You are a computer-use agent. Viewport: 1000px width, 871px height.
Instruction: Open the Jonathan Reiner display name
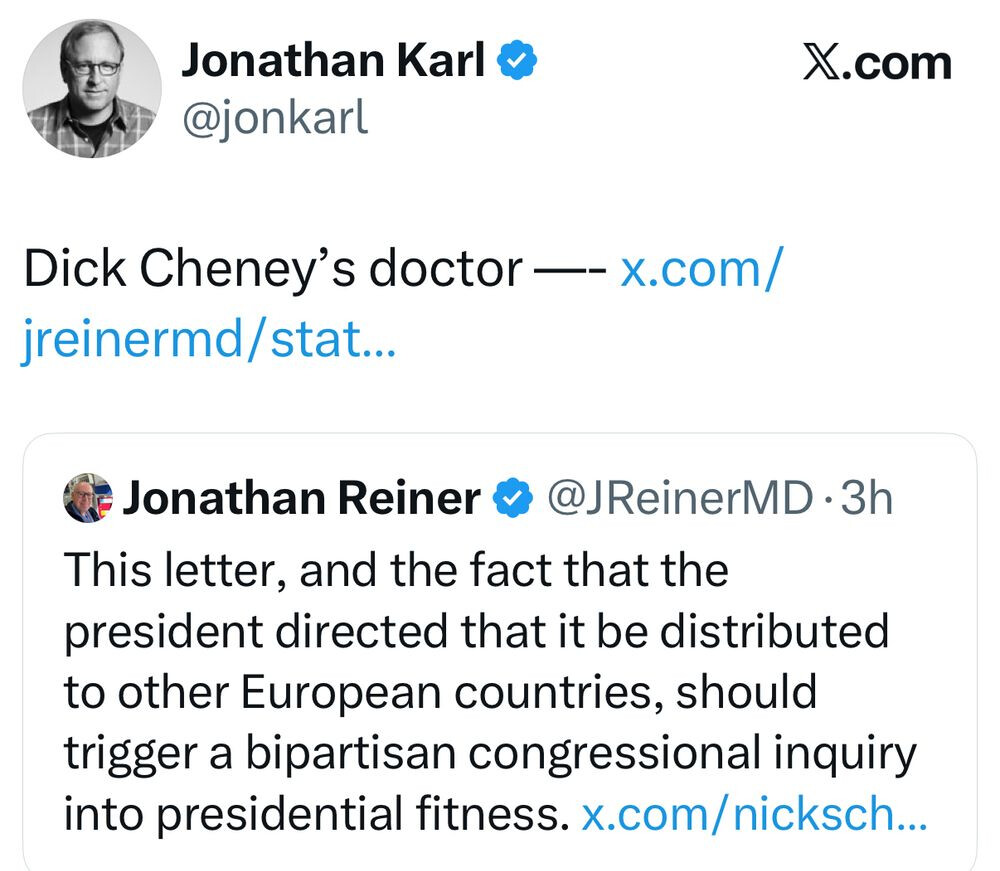301,498
